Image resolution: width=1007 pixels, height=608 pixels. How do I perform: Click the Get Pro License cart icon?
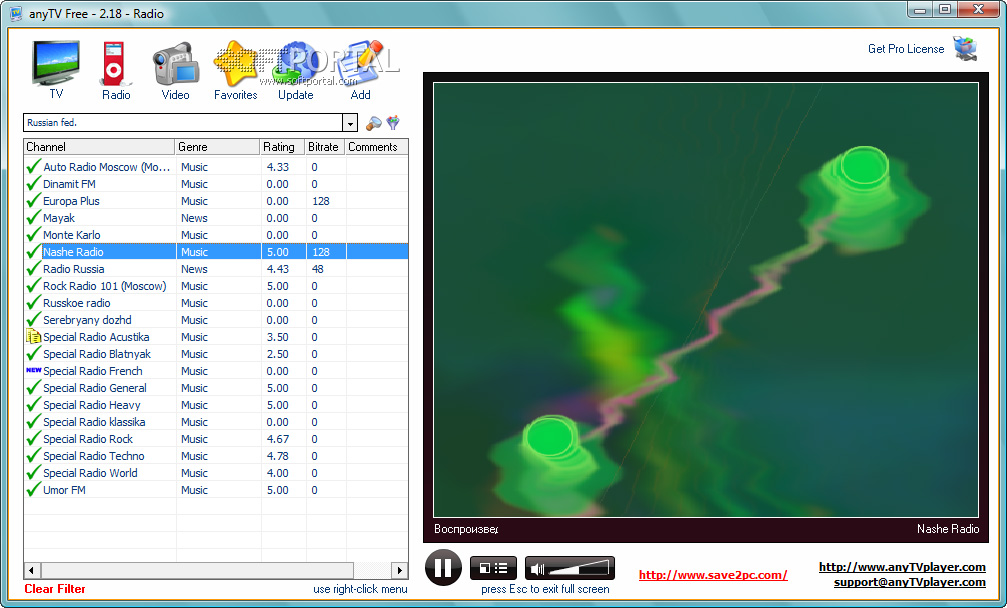tap(965, 49)
